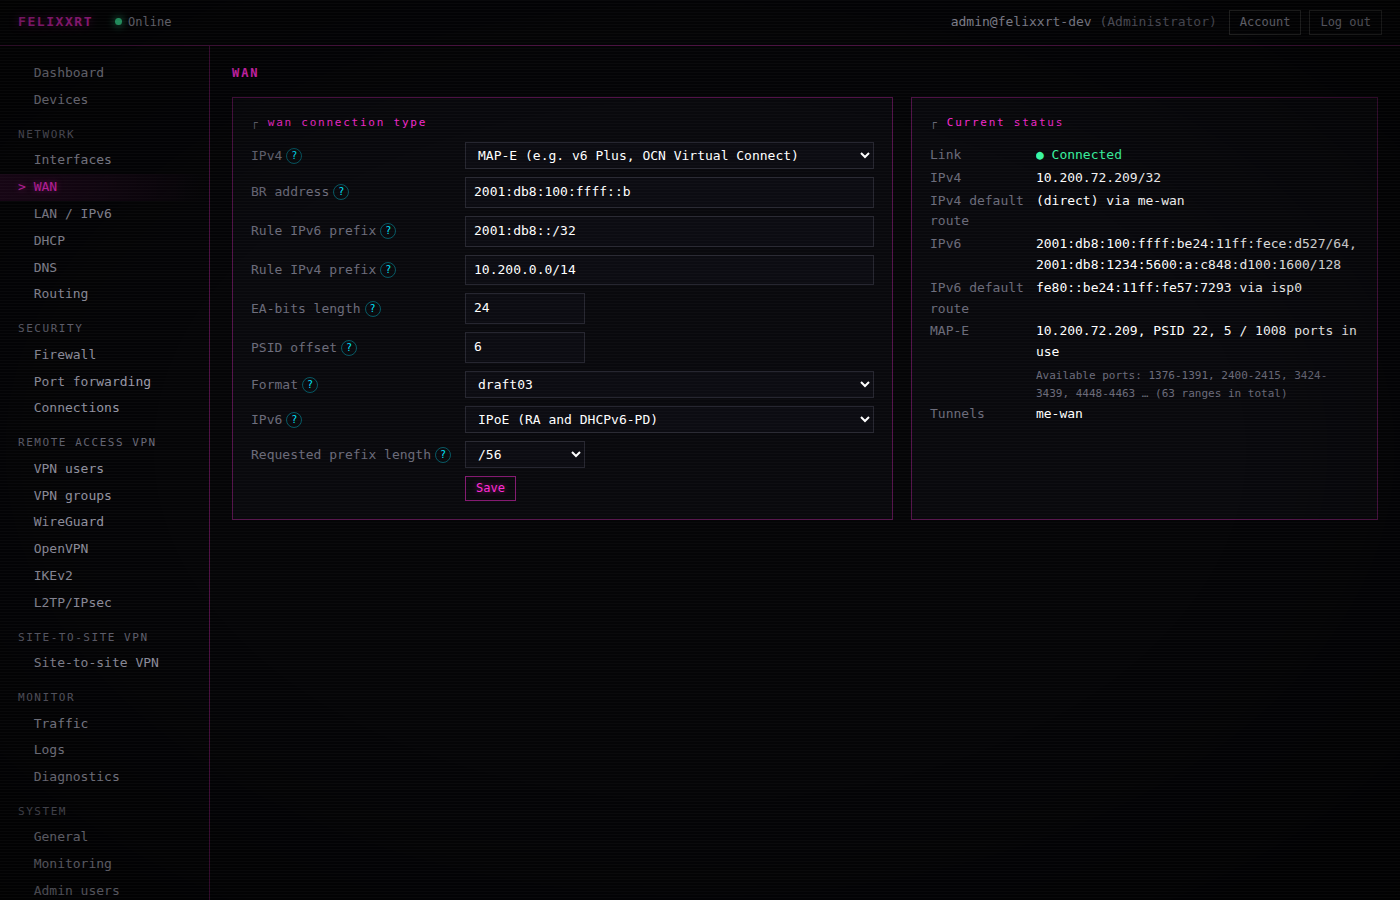Show help for Rule IPv6 prefix
1400x900 pixels.
388,231
